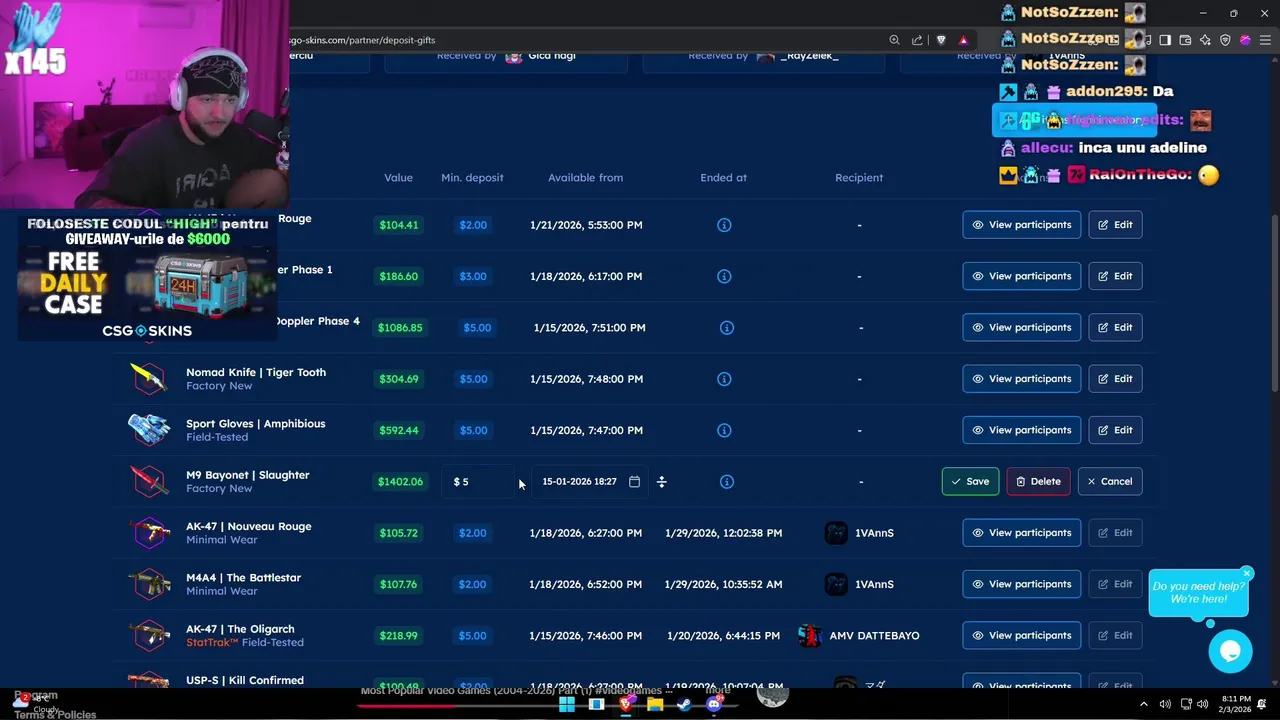Click 'USP-S | Kill Confirmed' item name
1280x720 pixels.
(245, 681)
